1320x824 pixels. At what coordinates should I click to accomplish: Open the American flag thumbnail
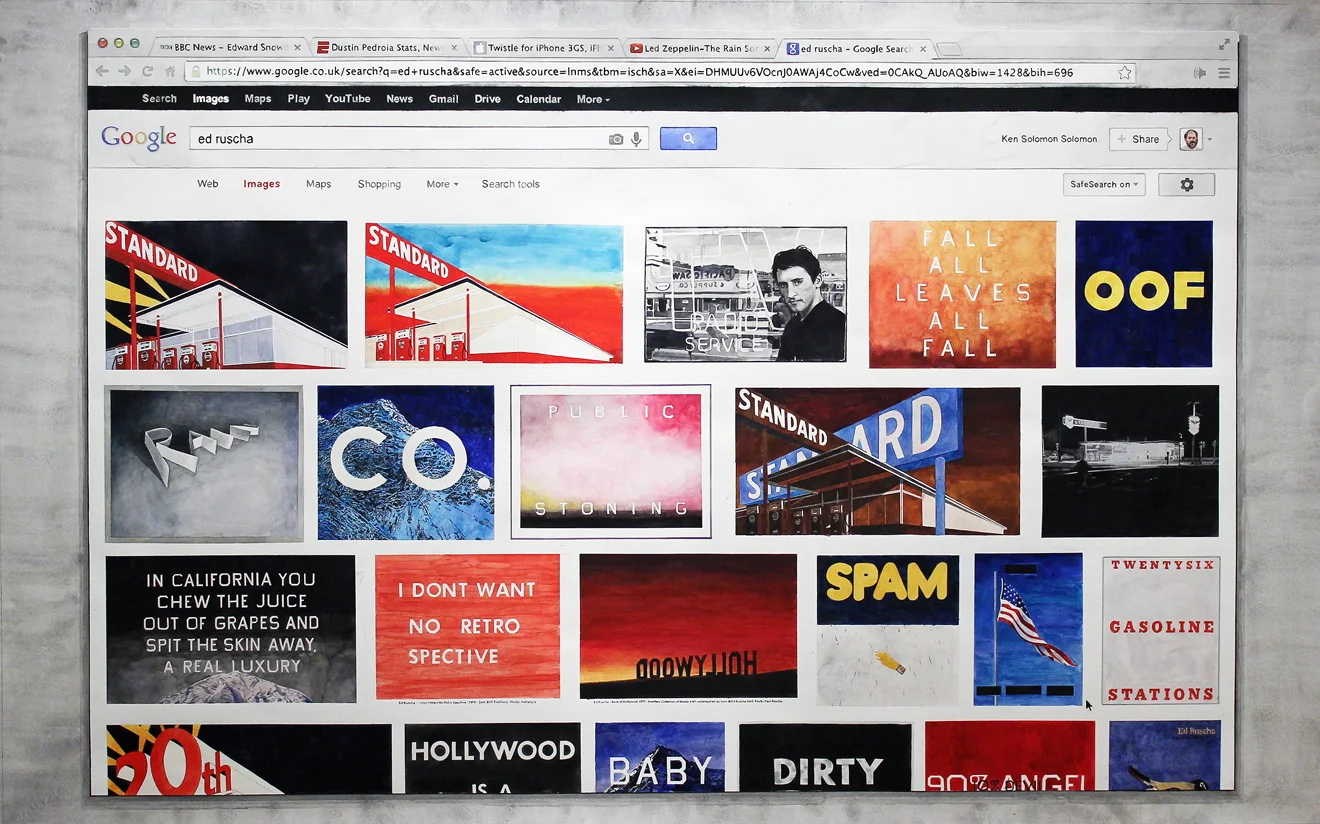pos(1028,629)
